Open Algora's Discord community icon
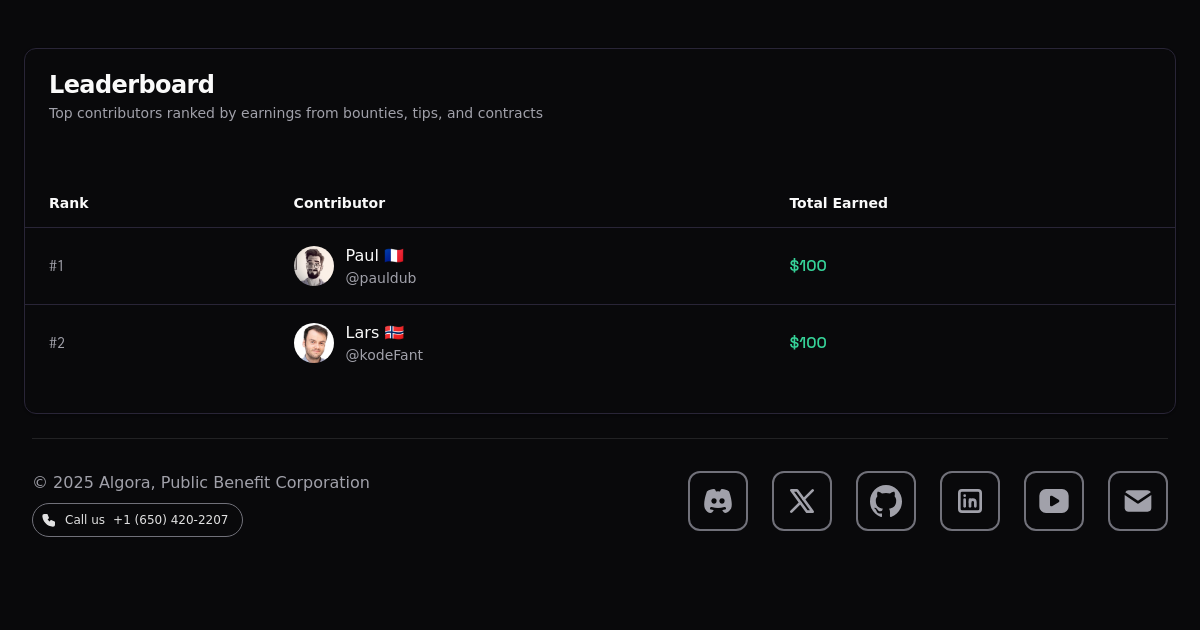The width and height of the screenshot is (1200, 630). (718, 501)
